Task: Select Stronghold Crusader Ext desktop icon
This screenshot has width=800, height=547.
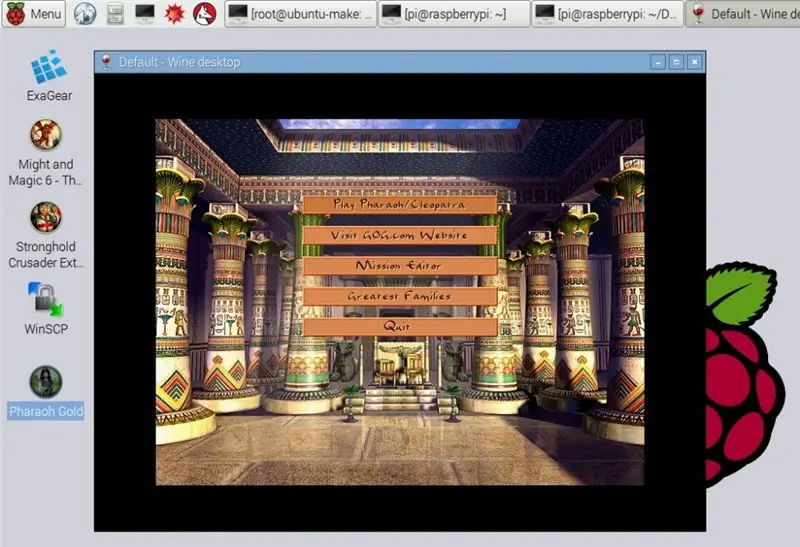Action: pos(45,235)
